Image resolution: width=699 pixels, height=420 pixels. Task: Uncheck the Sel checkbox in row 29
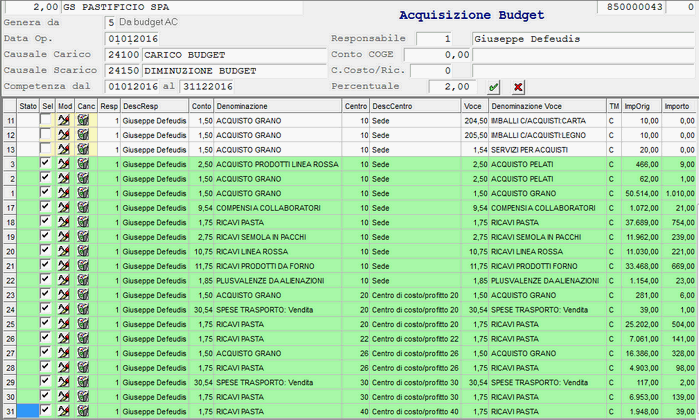[45, 381]
